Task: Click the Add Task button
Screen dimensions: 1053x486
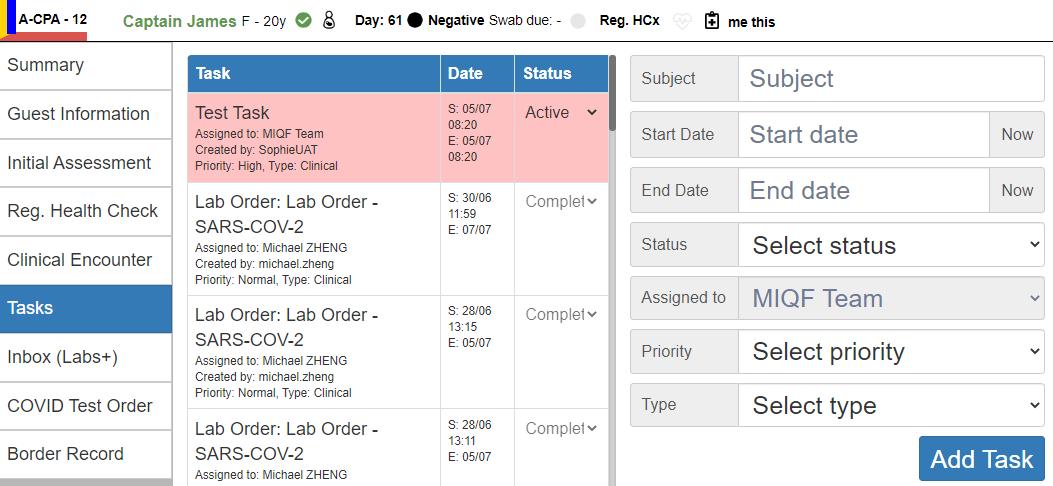Action: coord(981,459)
